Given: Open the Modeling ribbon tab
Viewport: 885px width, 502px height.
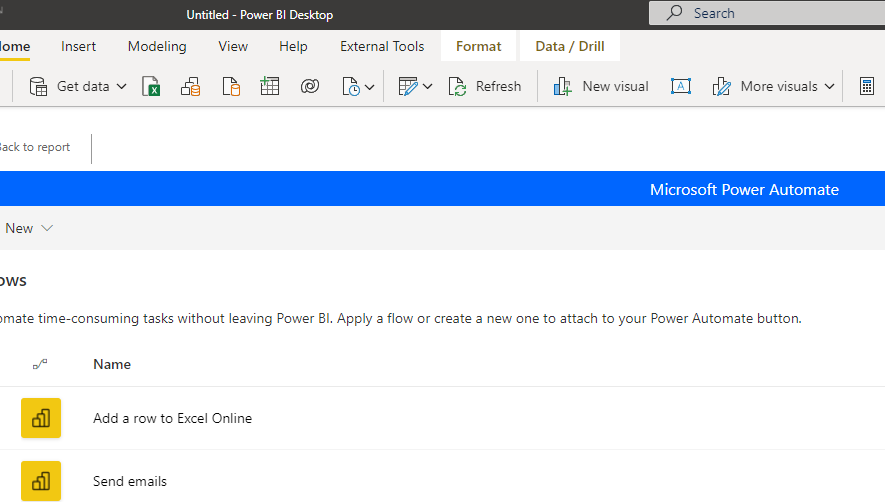Looking at the screenshot, I should [157, 46].
